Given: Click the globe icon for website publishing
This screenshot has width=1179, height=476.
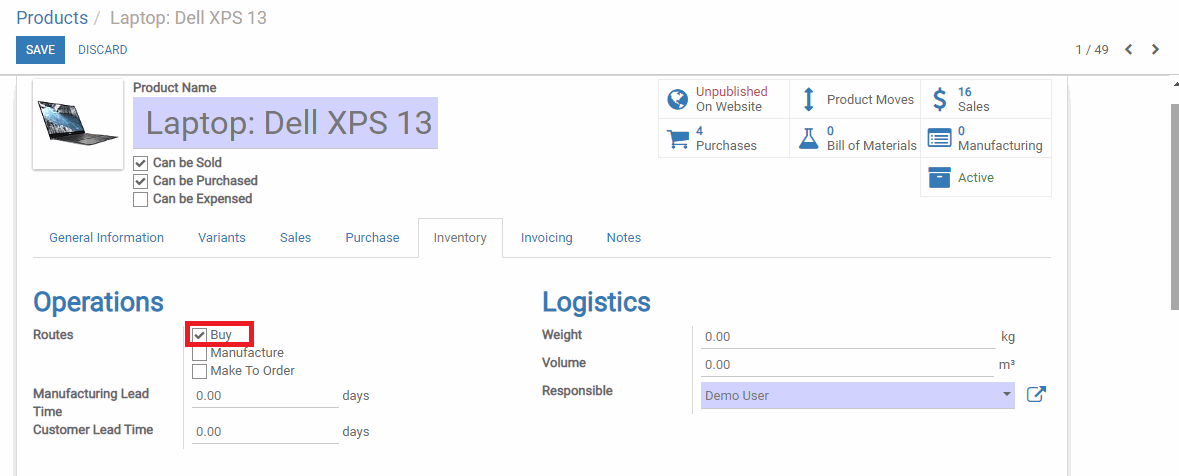Looking at the screenshot, I should coord(677,99).
